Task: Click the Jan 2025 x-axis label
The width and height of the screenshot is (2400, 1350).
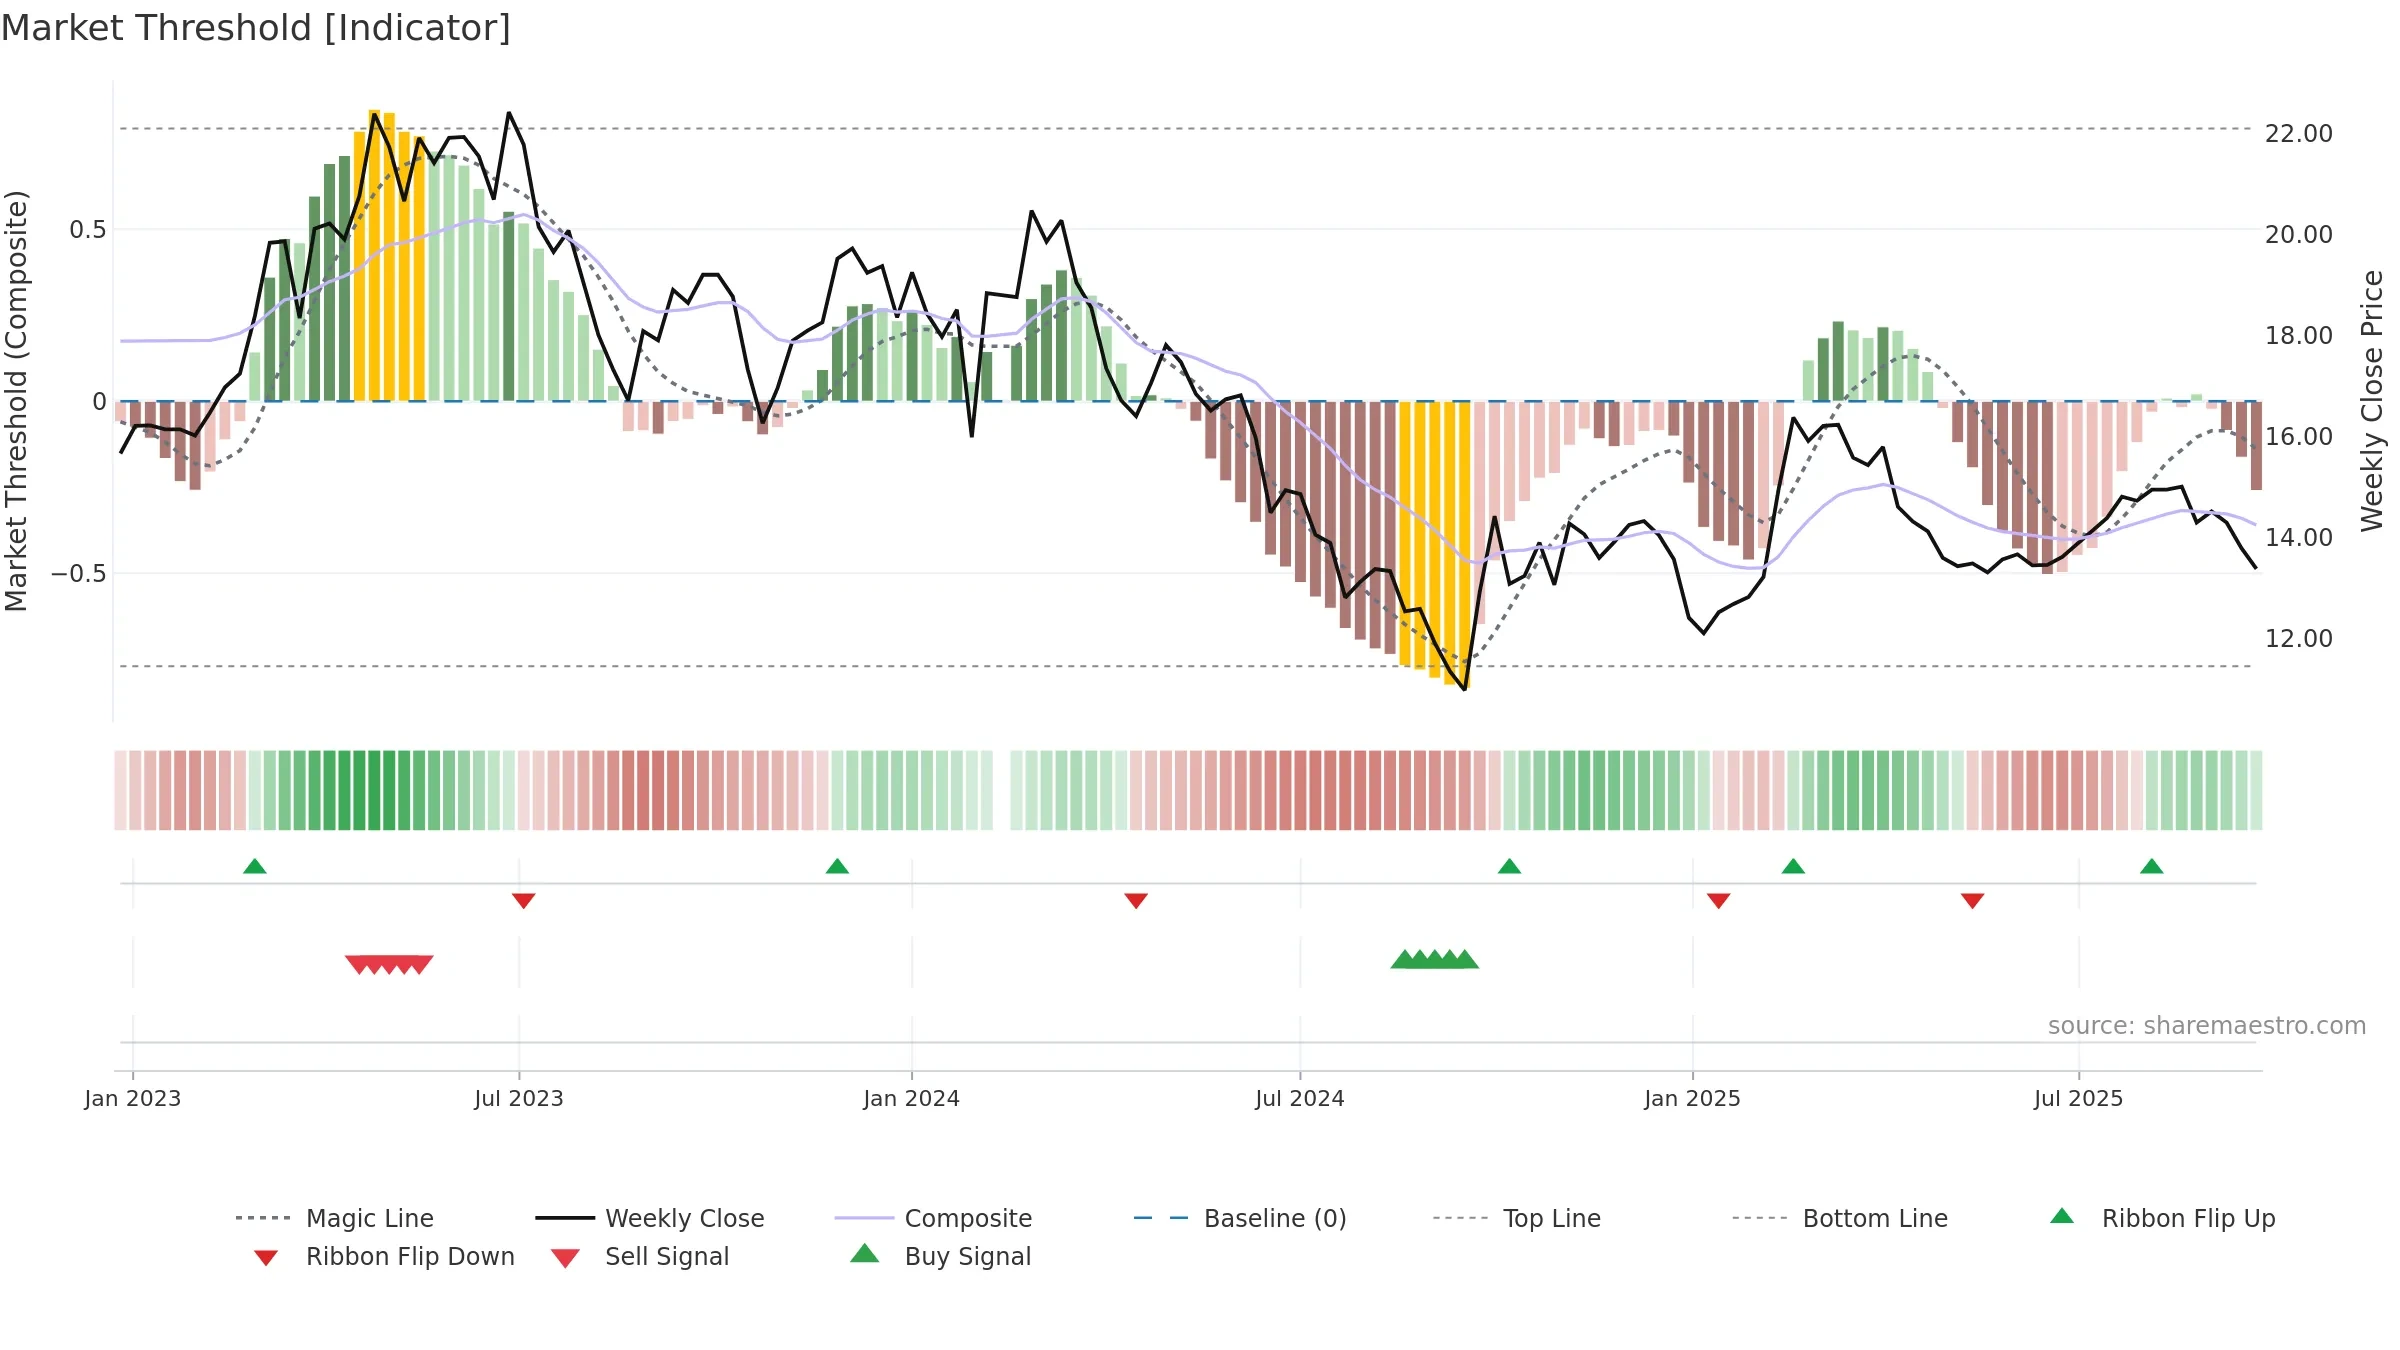Action: tap(1693, 1099)
